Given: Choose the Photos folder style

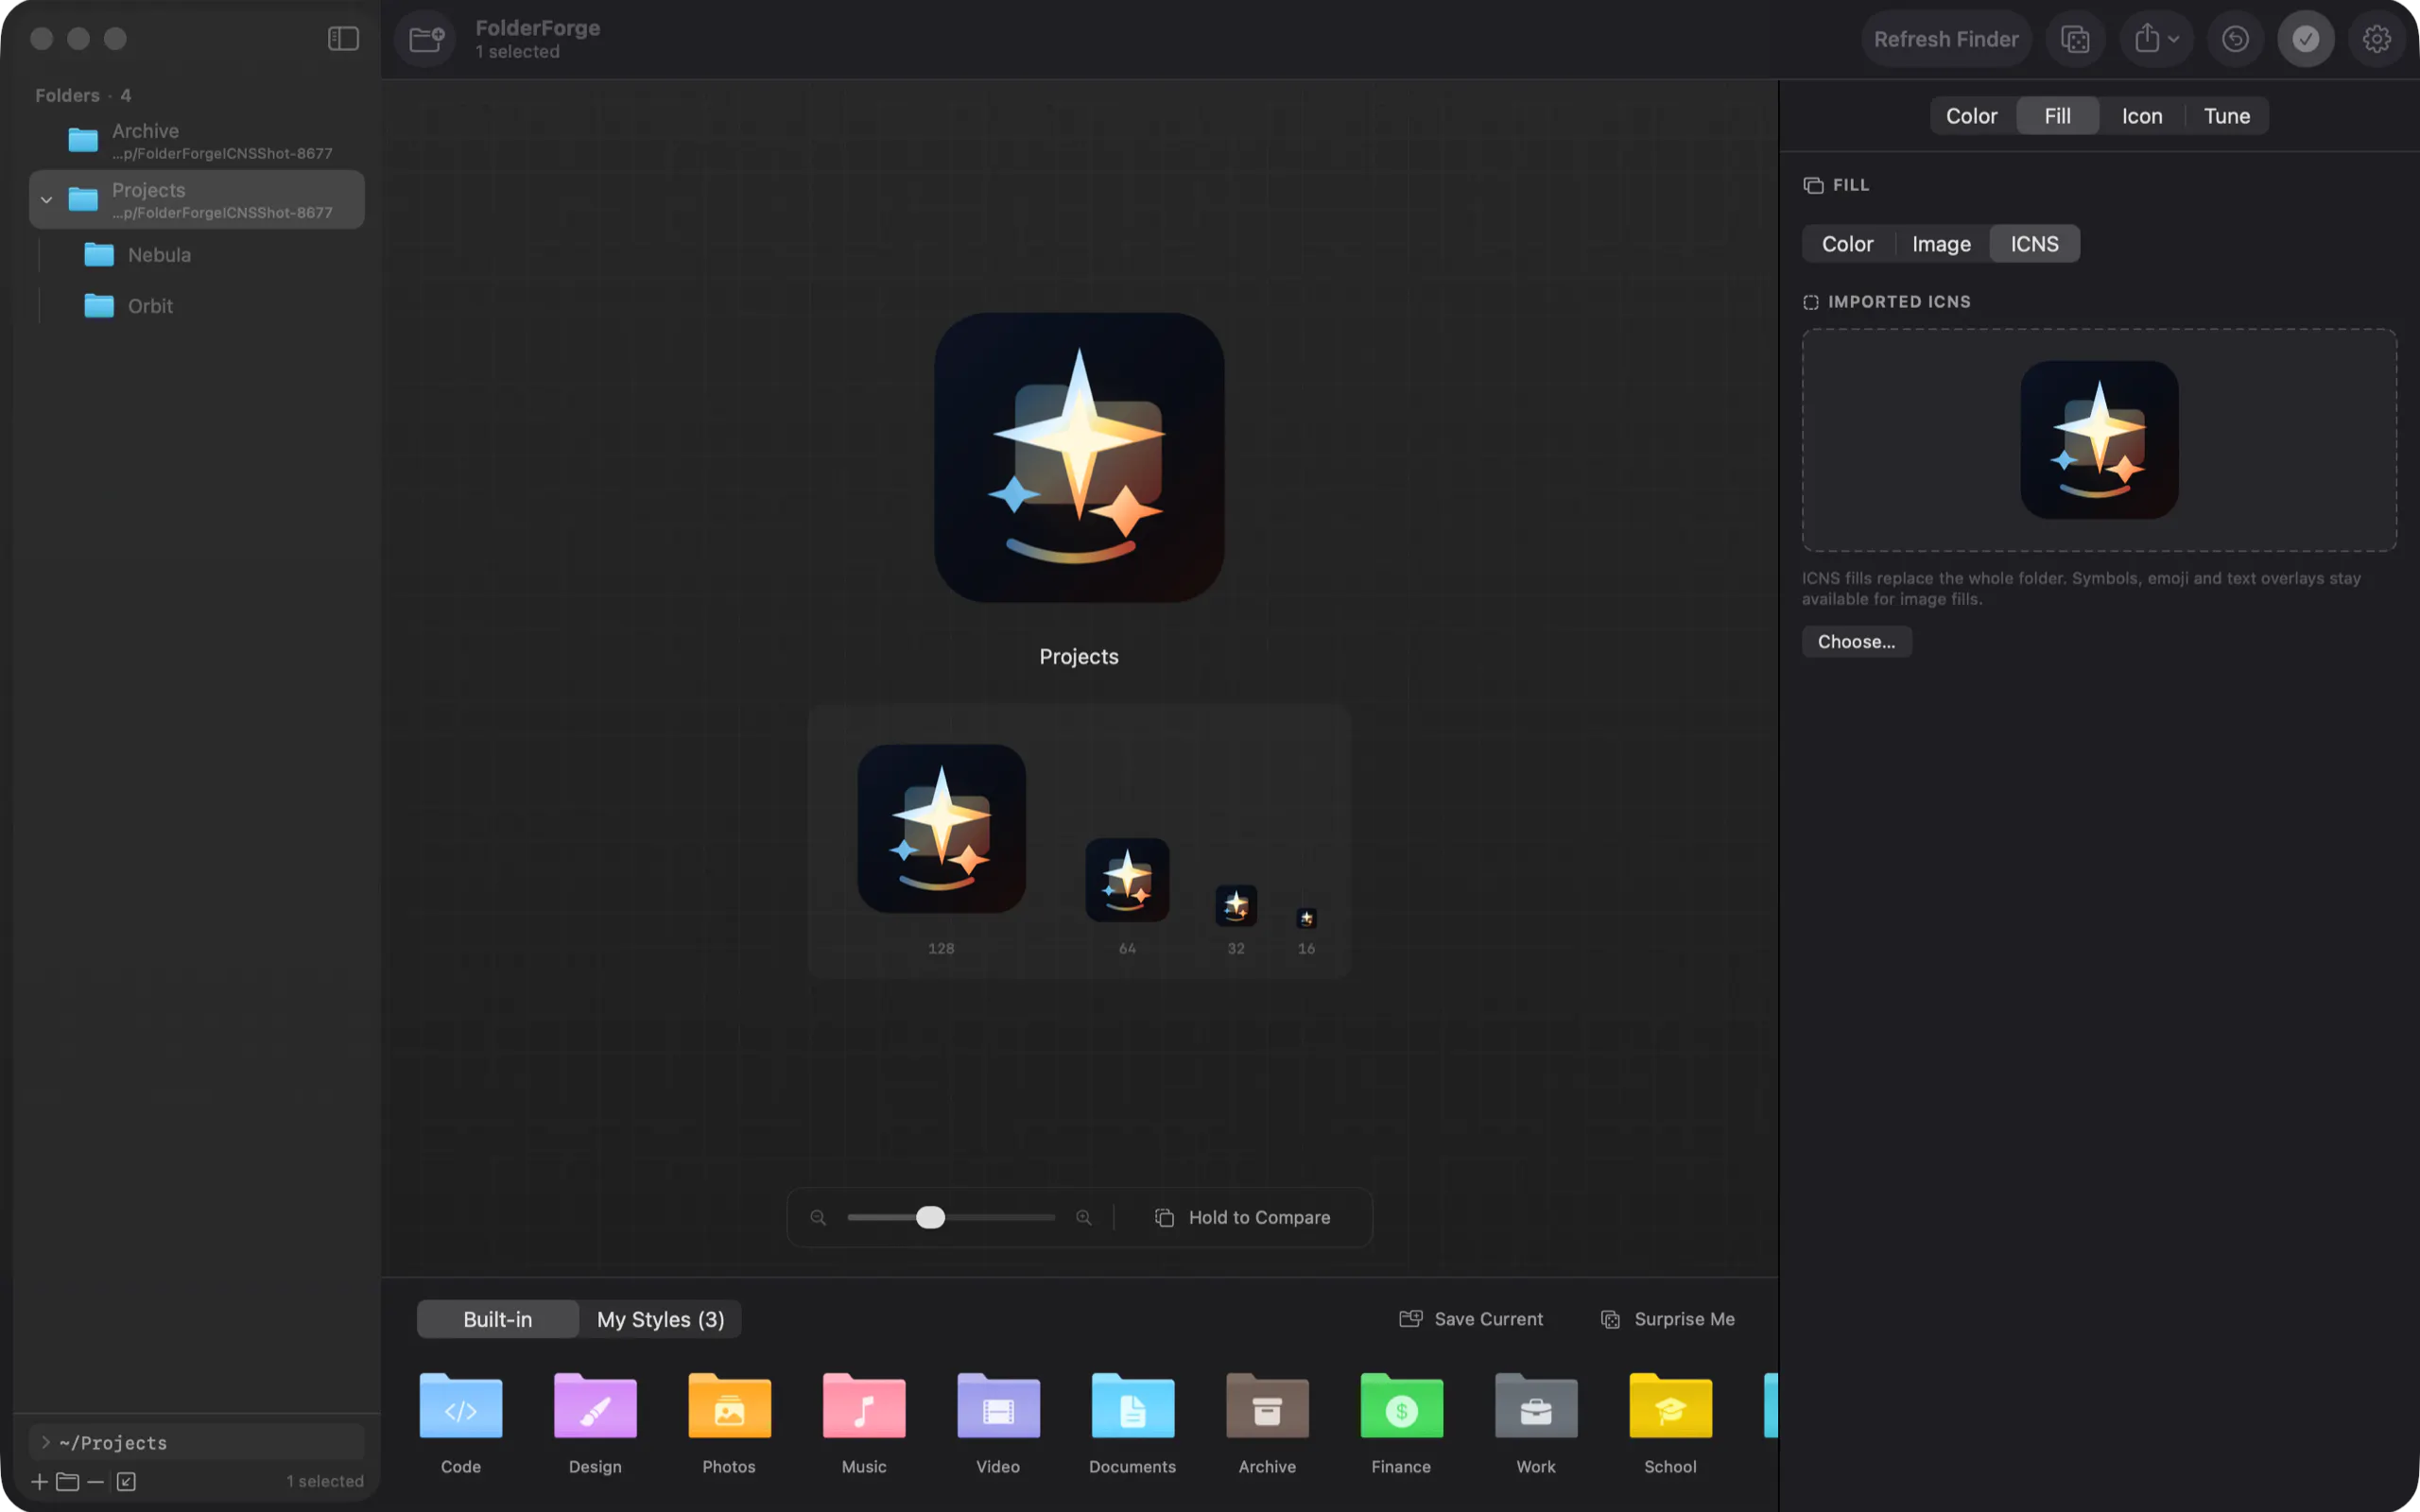Looking at the screenshot, I should tap(729, 1423).
